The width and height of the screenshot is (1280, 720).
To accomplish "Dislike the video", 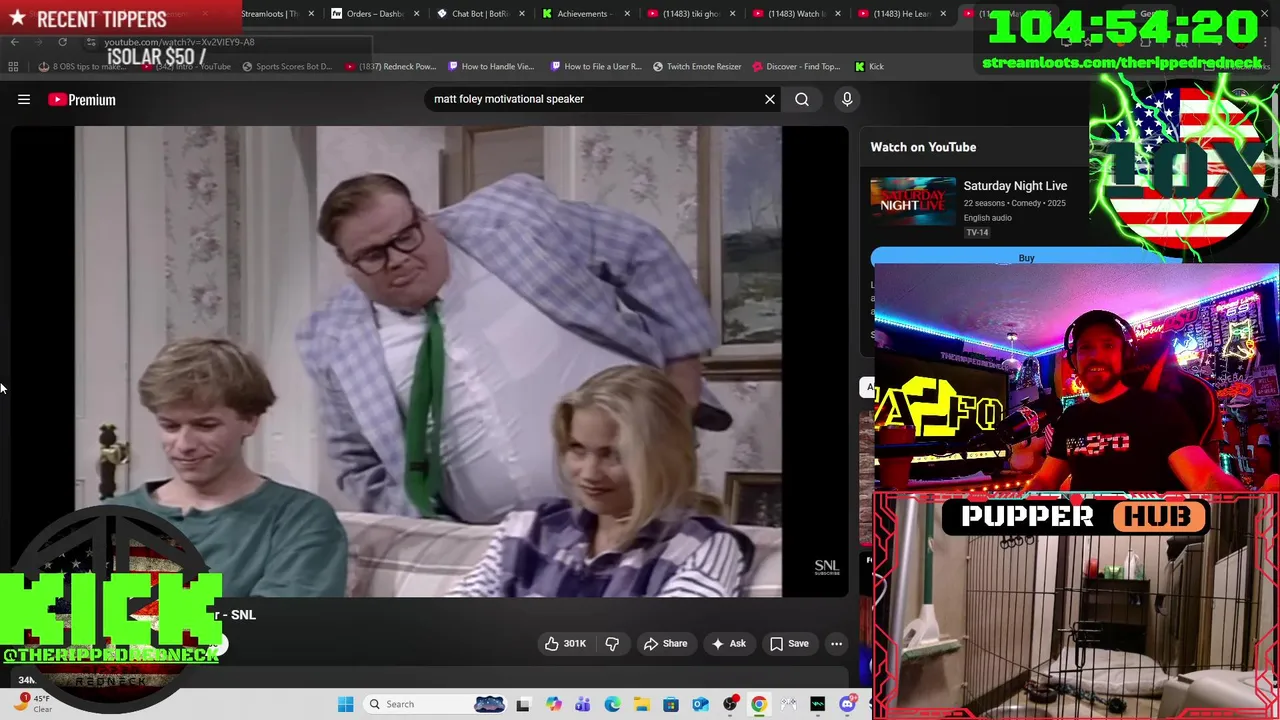I will coord(612,644).
